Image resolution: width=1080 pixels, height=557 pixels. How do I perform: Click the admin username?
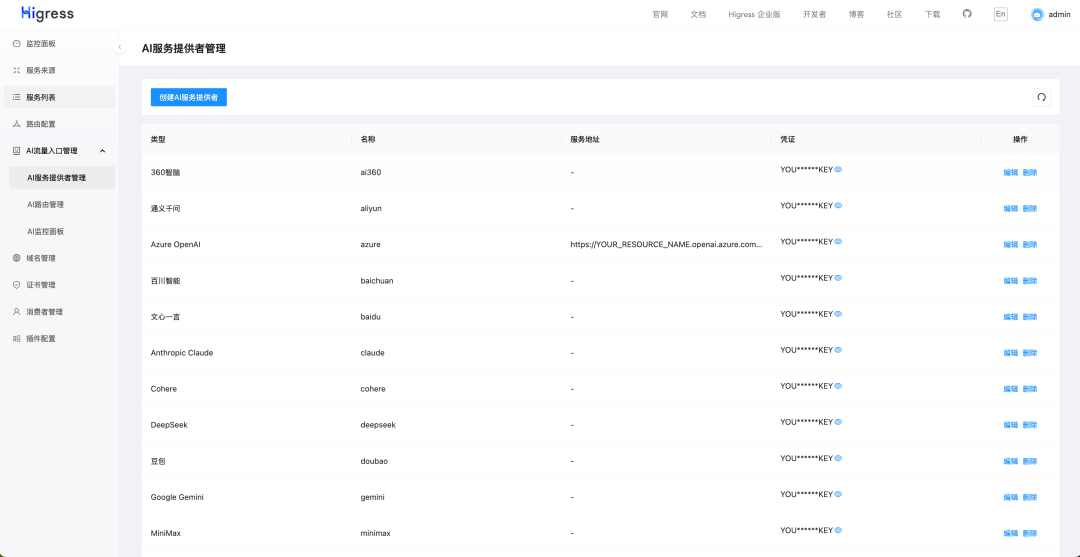pos(1059,14)
